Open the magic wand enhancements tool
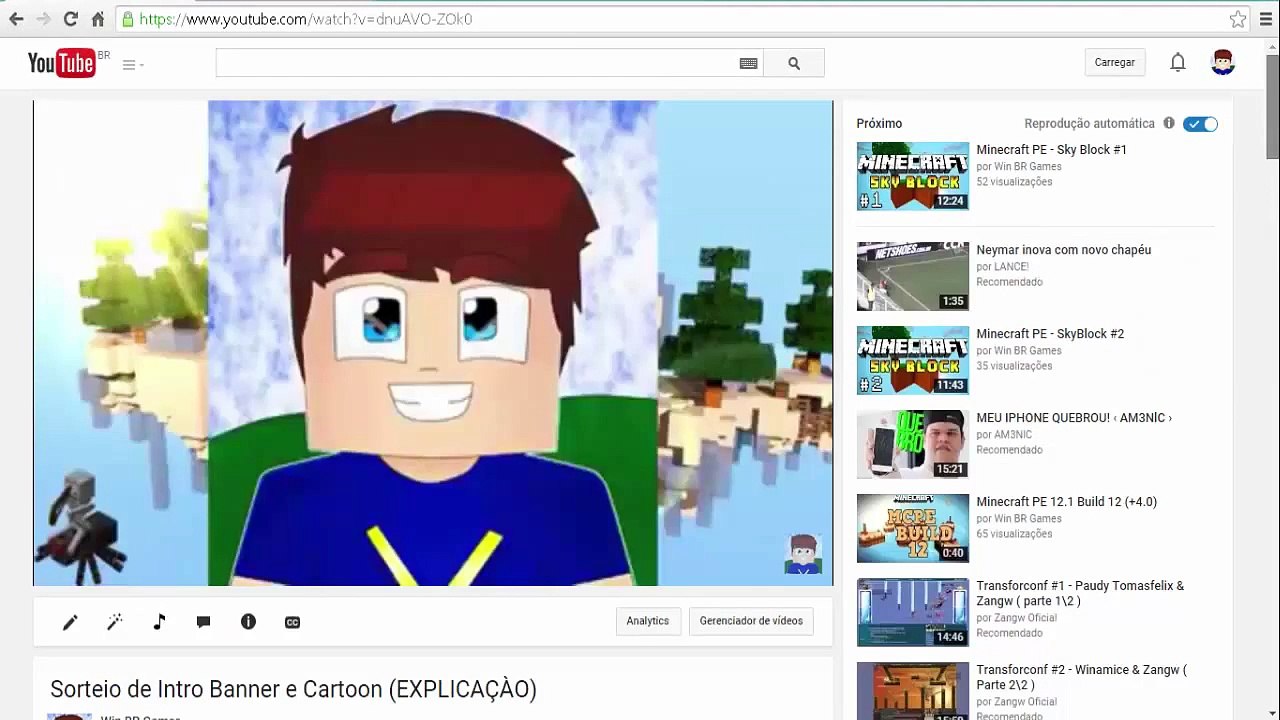Image resolution: width=1280 pixels, height=720 pixels. (x=115, y=622)
